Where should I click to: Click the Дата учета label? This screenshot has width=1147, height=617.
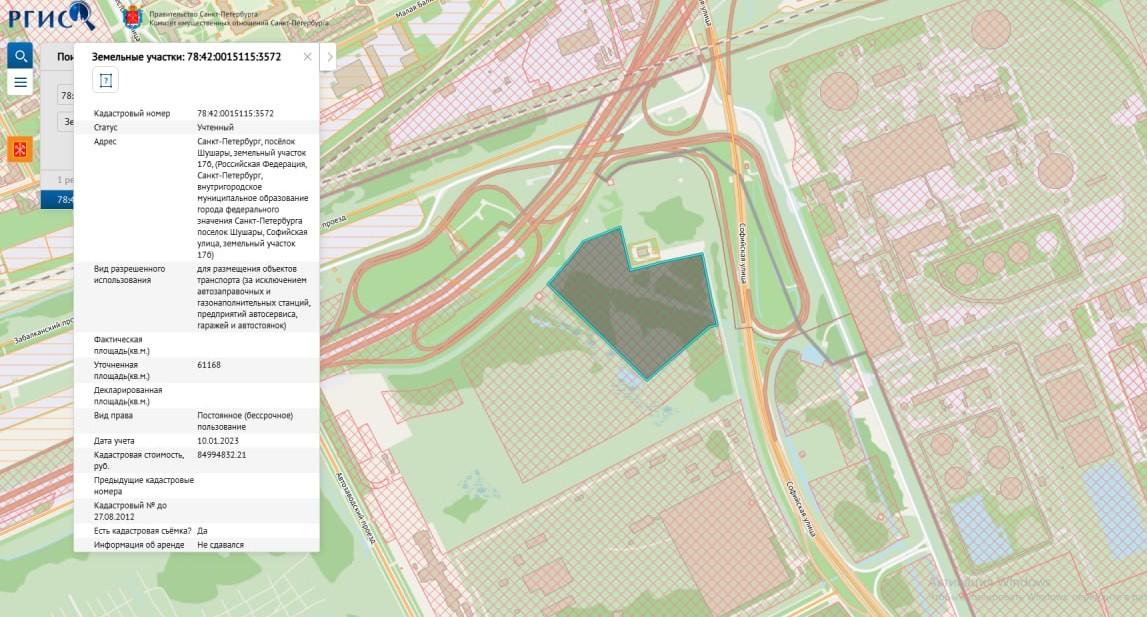(x=114, y=441)
